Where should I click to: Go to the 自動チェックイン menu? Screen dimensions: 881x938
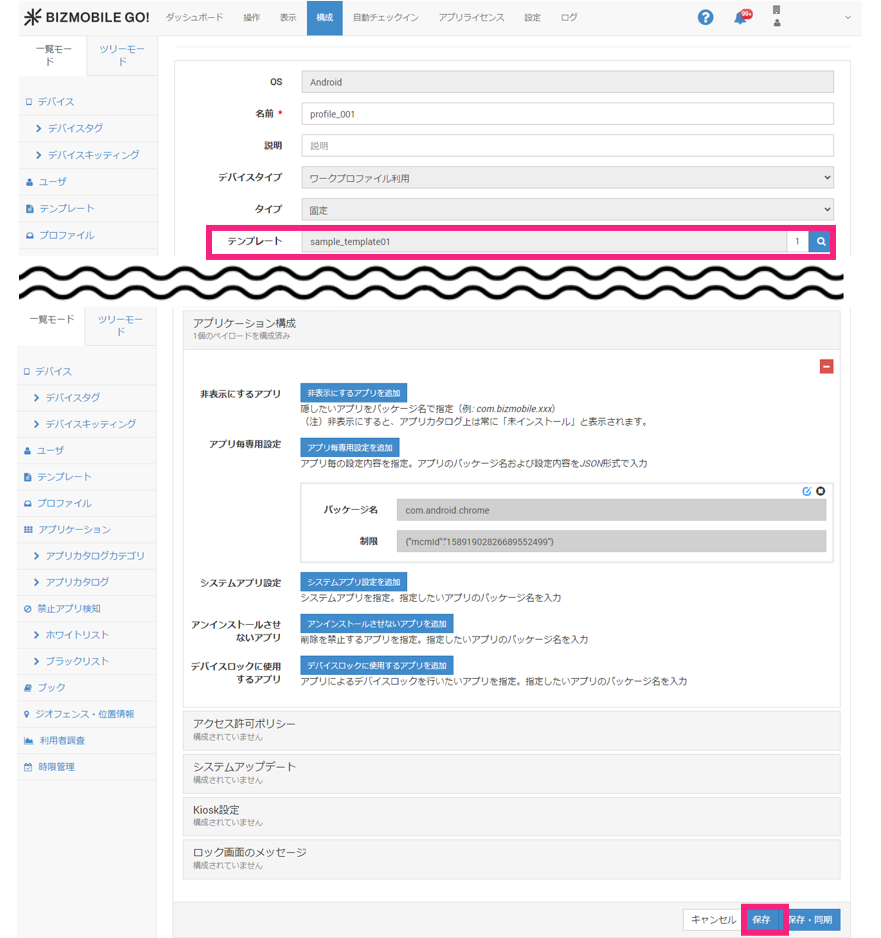pos(386,18)
